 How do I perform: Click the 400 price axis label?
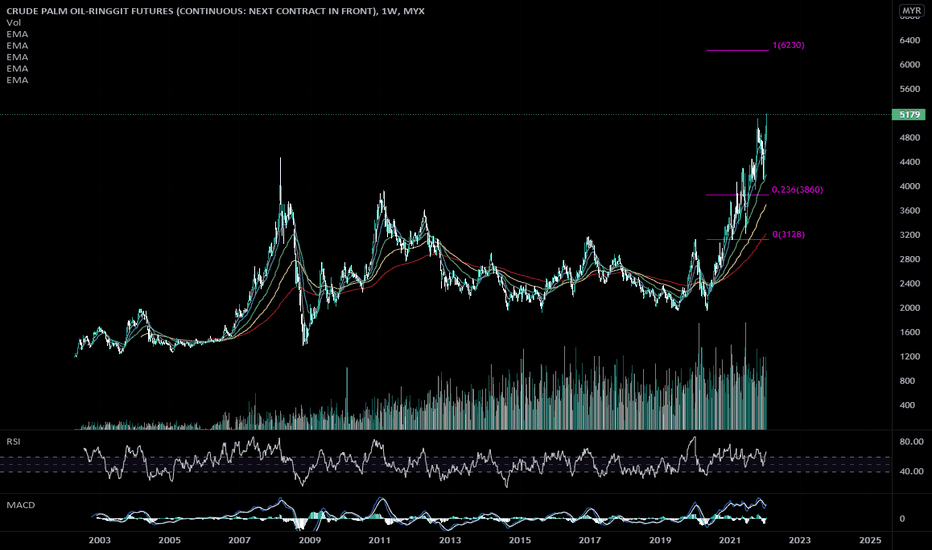[x=907, y=406]
